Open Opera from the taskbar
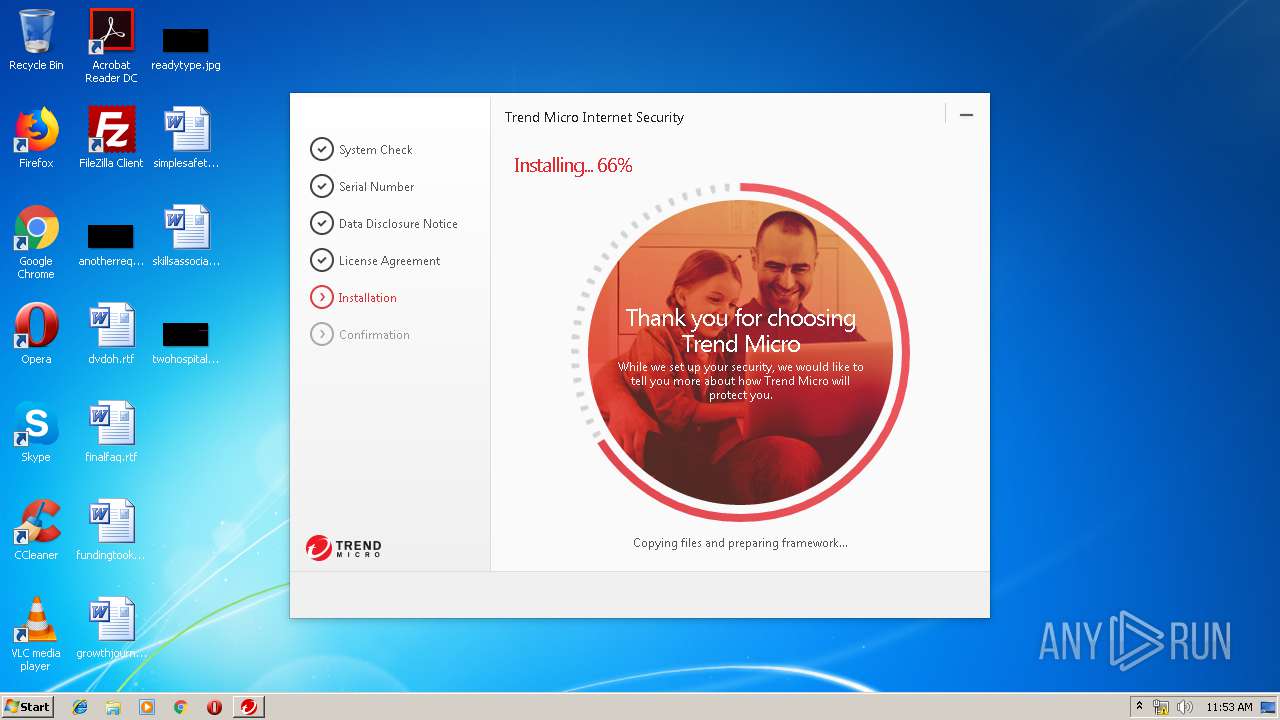The width and height of the screenshot is (1280, 720). pos(214,707)
